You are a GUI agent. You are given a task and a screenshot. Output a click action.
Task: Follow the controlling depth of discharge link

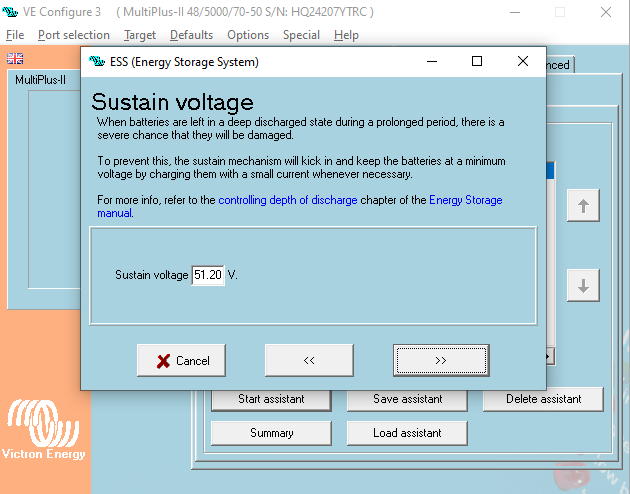(287, 200)
